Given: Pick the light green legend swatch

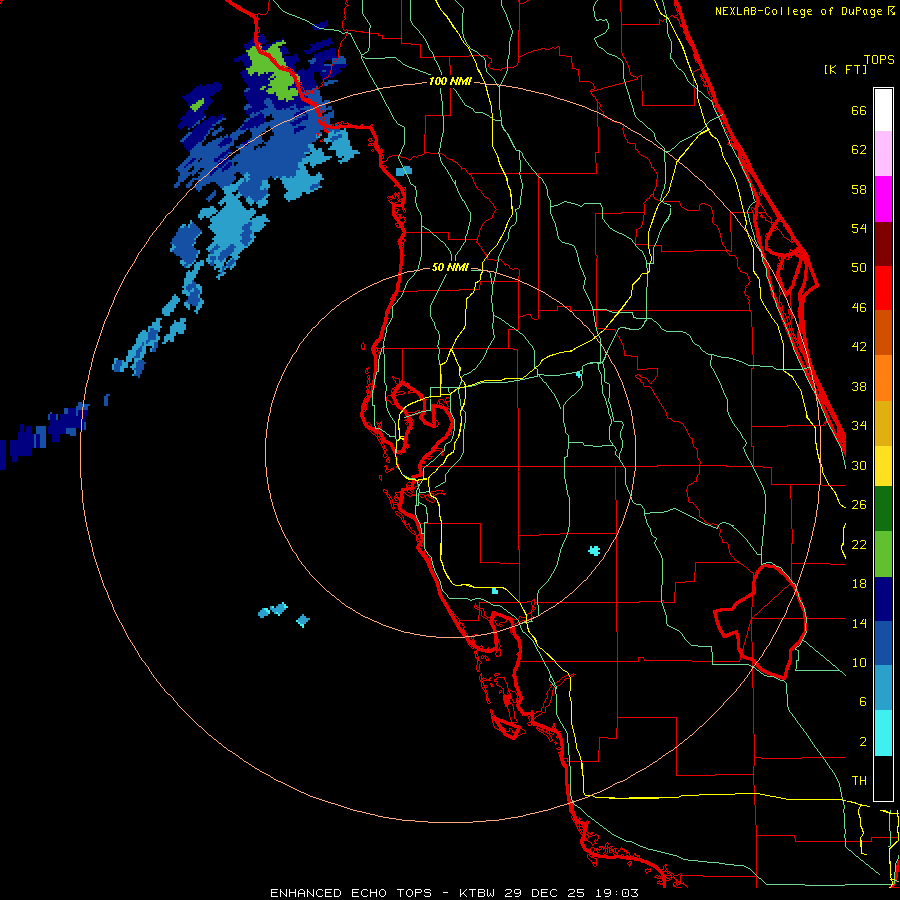Looking at the screenshot, I should (883, 554).
